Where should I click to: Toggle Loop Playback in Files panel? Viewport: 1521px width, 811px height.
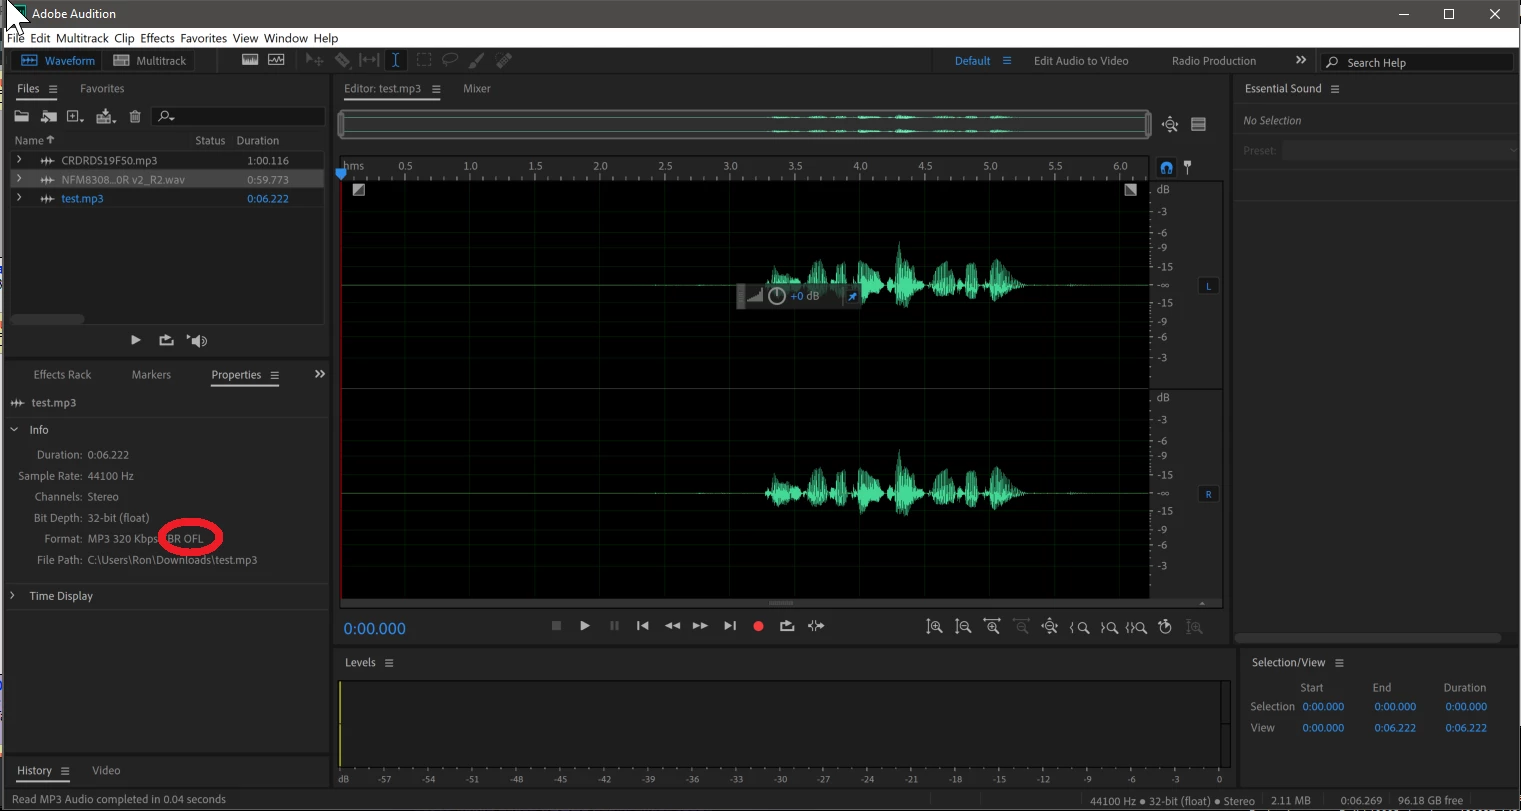(x=166, y=340)
